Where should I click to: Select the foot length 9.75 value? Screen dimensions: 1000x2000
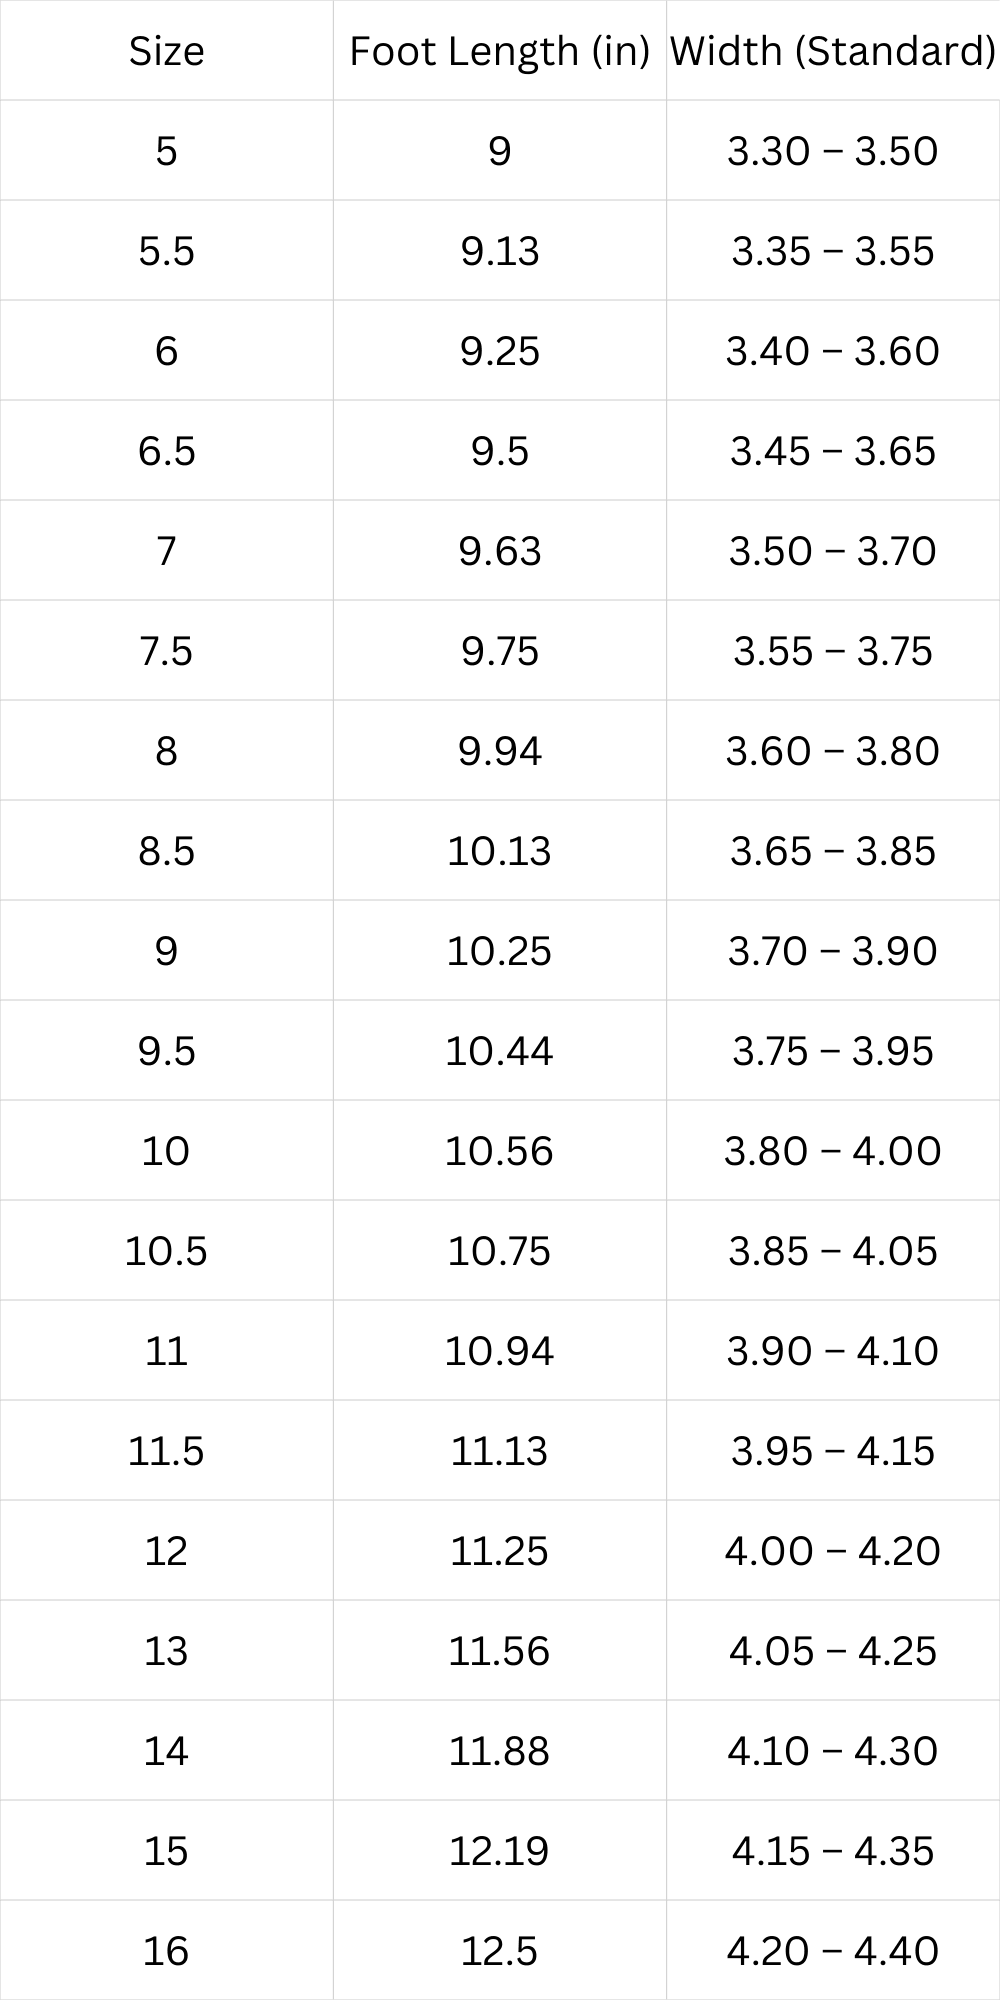[x=499, y=651]
